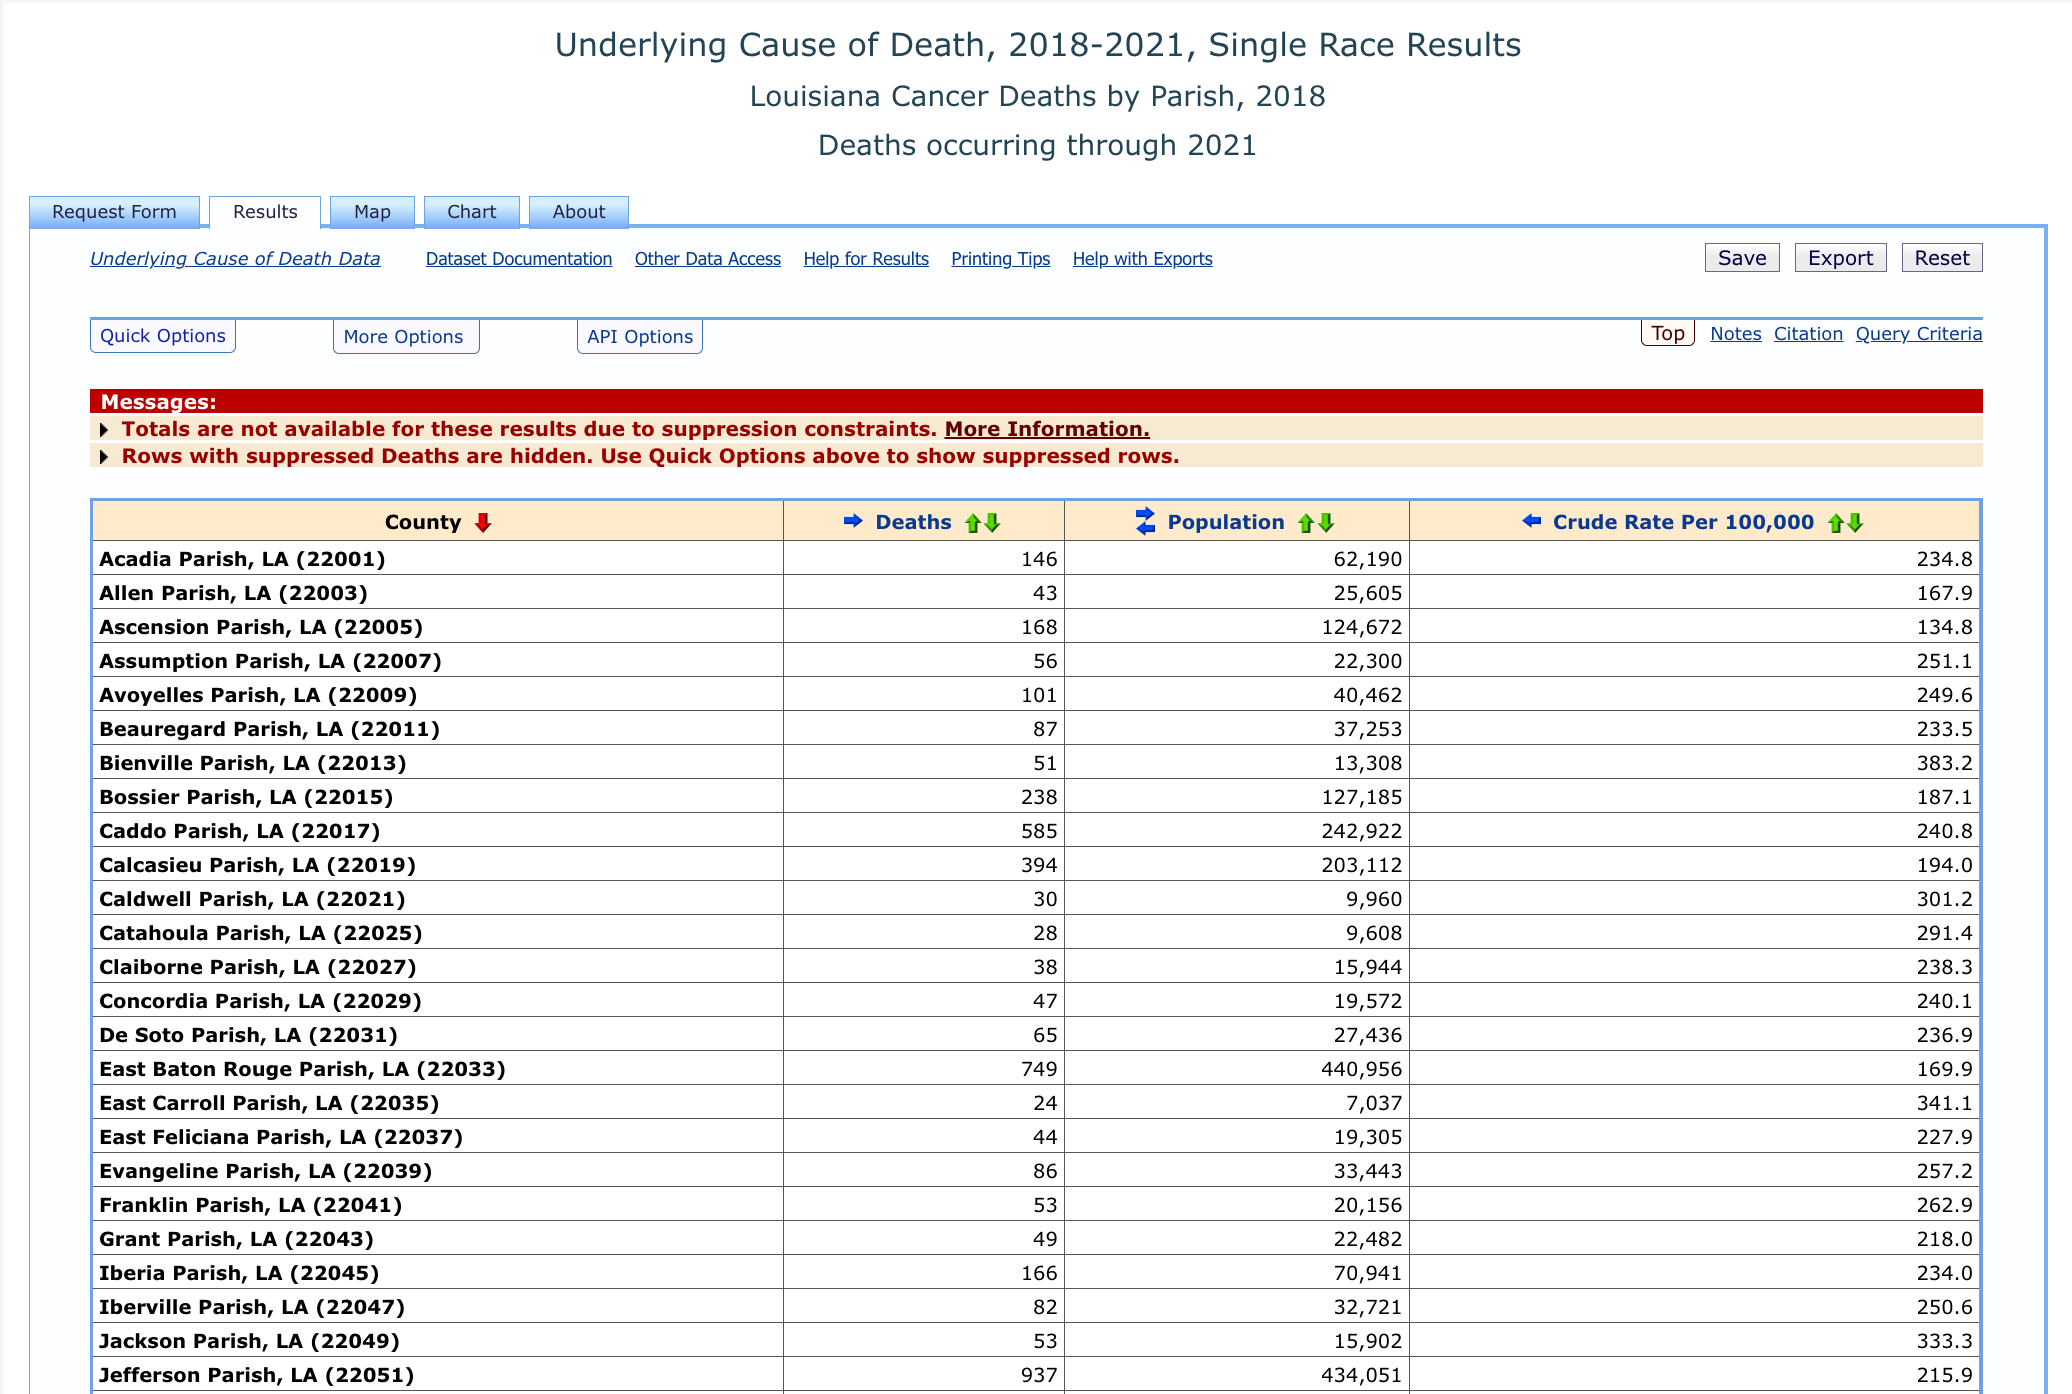Screen dimensions: 2072x1394
Task: Click the 440,956 population cell
Action: pyautogui.click(x=1362, y=1069)
